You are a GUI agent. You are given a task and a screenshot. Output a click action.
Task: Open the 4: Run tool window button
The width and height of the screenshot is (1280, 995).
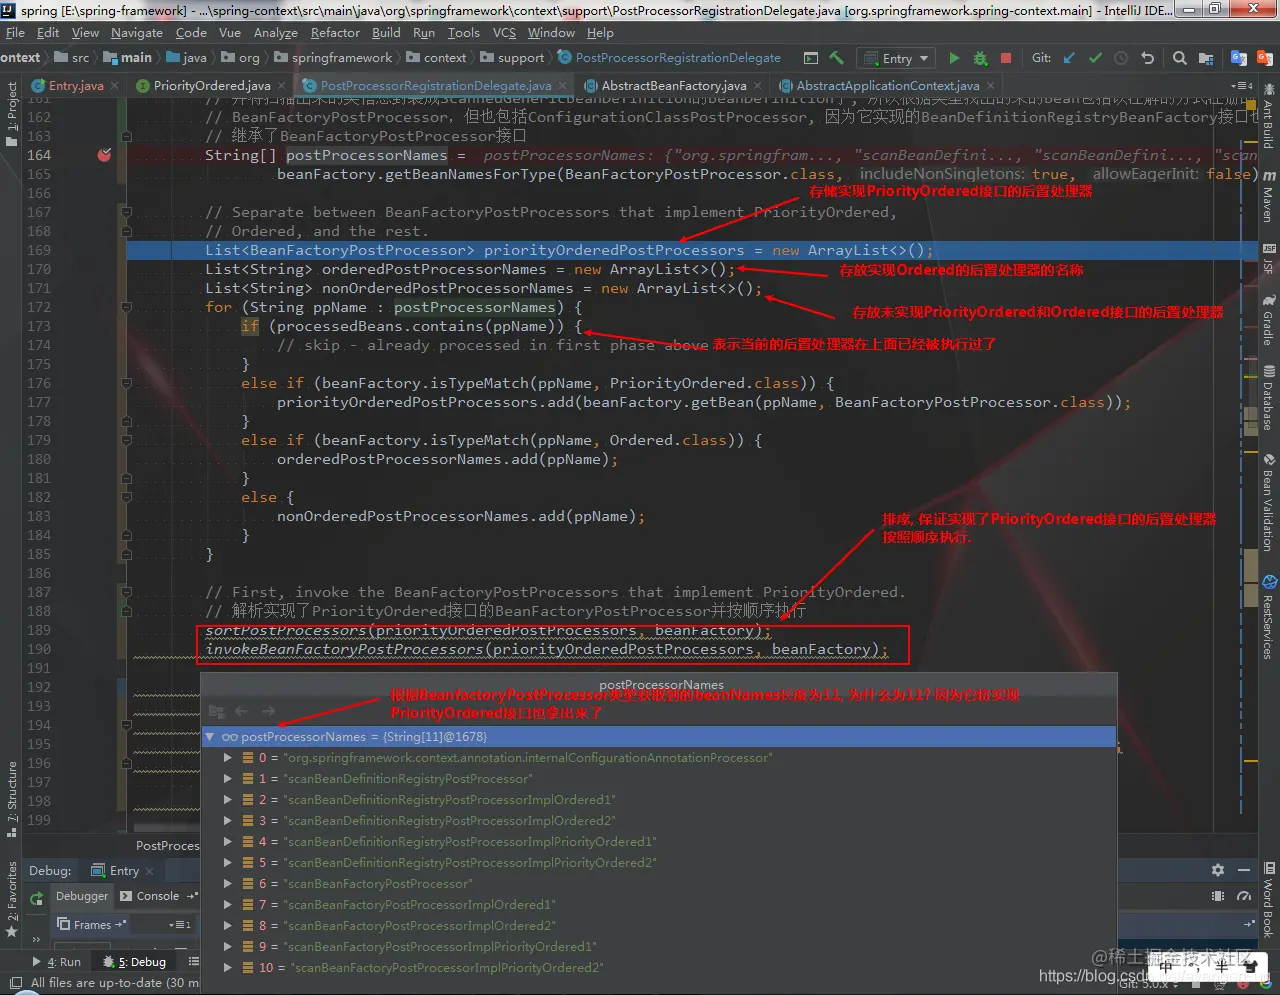click(57, 962)
